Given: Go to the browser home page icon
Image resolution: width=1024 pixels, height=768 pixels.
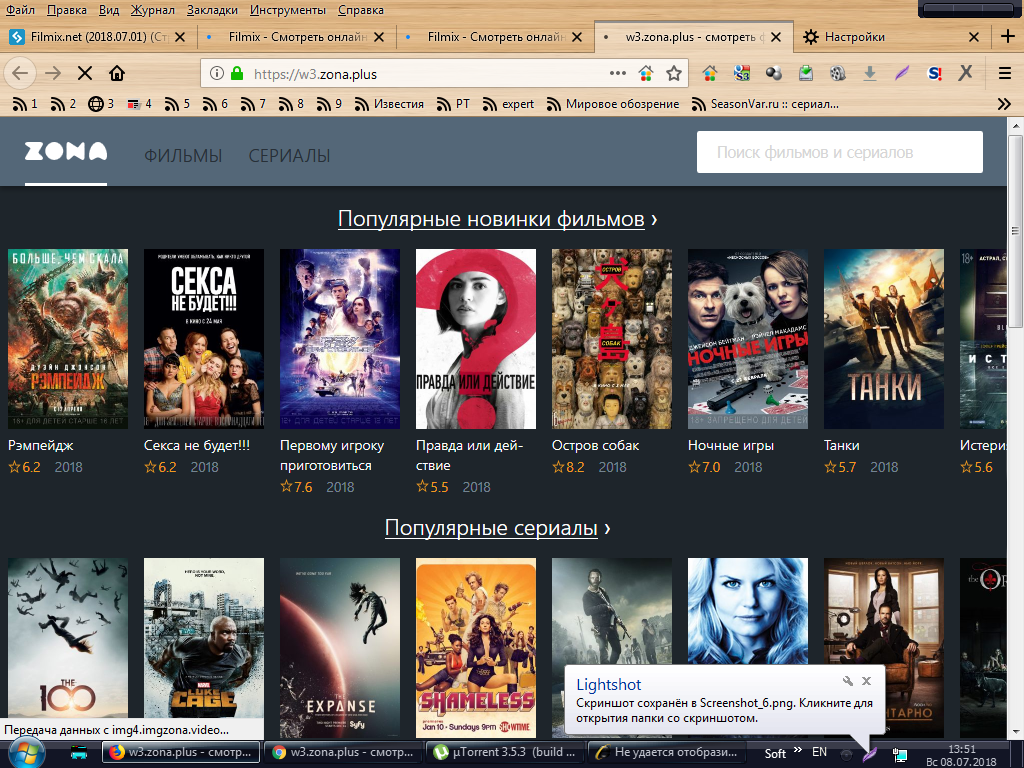Looking at the screenshot, I should click(117, 73).
